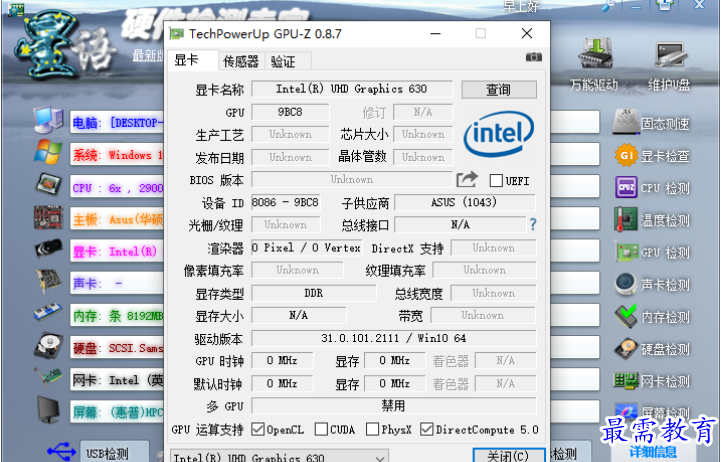This screenshot has width=724, height=462.
Task: Click the 多 GPU field showing 禁用
Action: pos(394,406)
